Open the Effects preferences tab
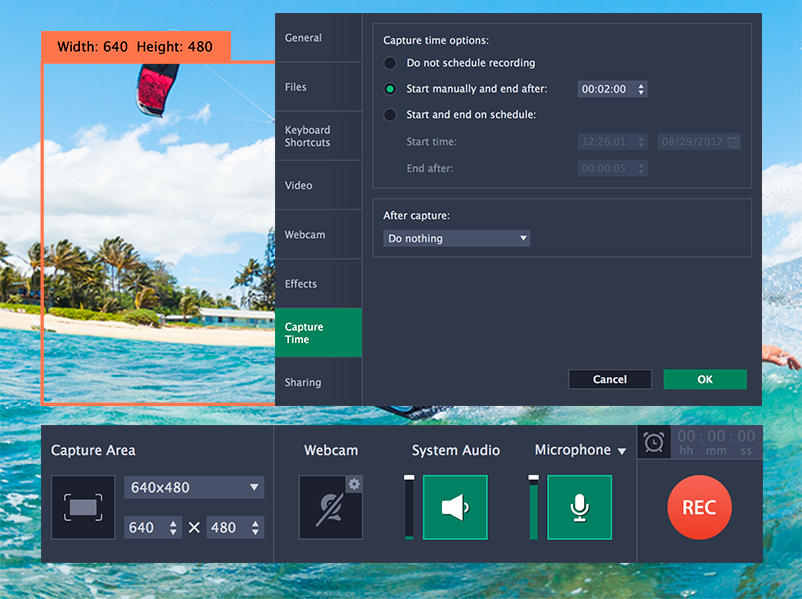Image resolution: width=802 pixels, height=599 pixels. [x=318, y=283]
